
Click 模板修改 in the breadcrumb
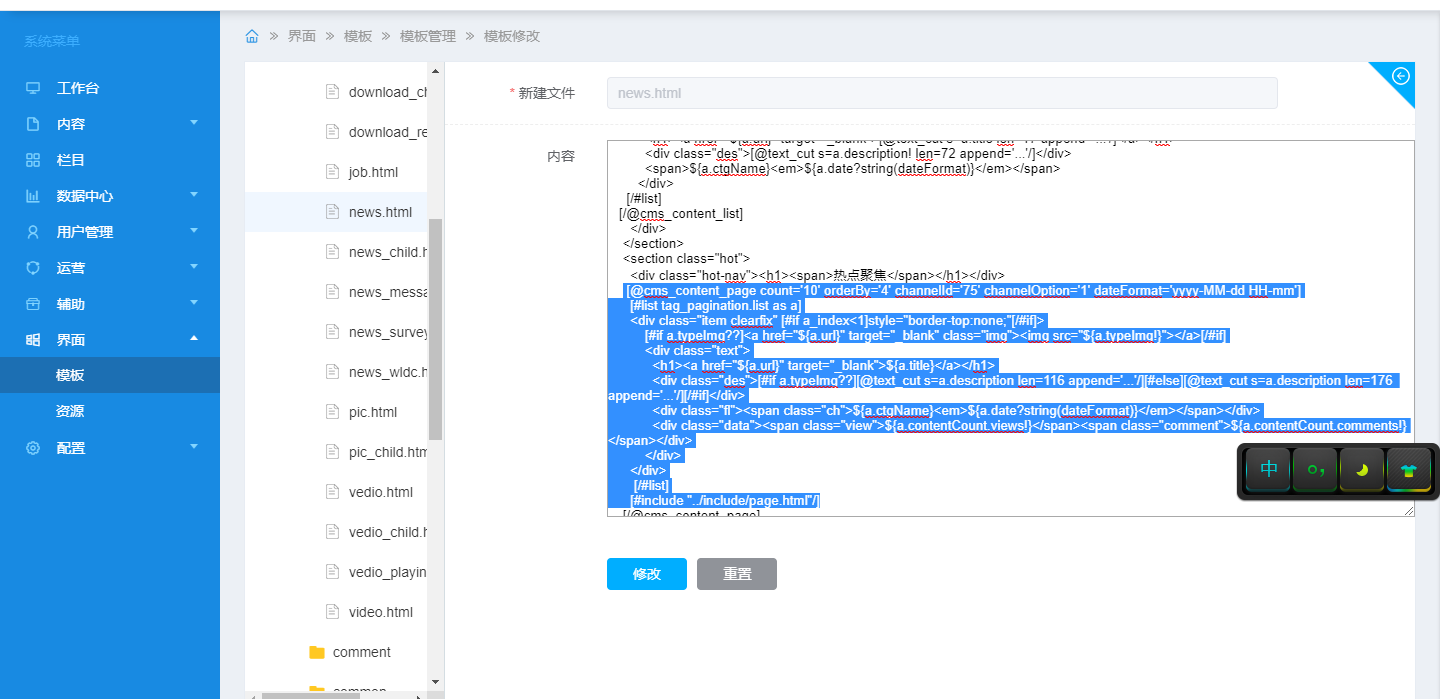click(512, 36)
